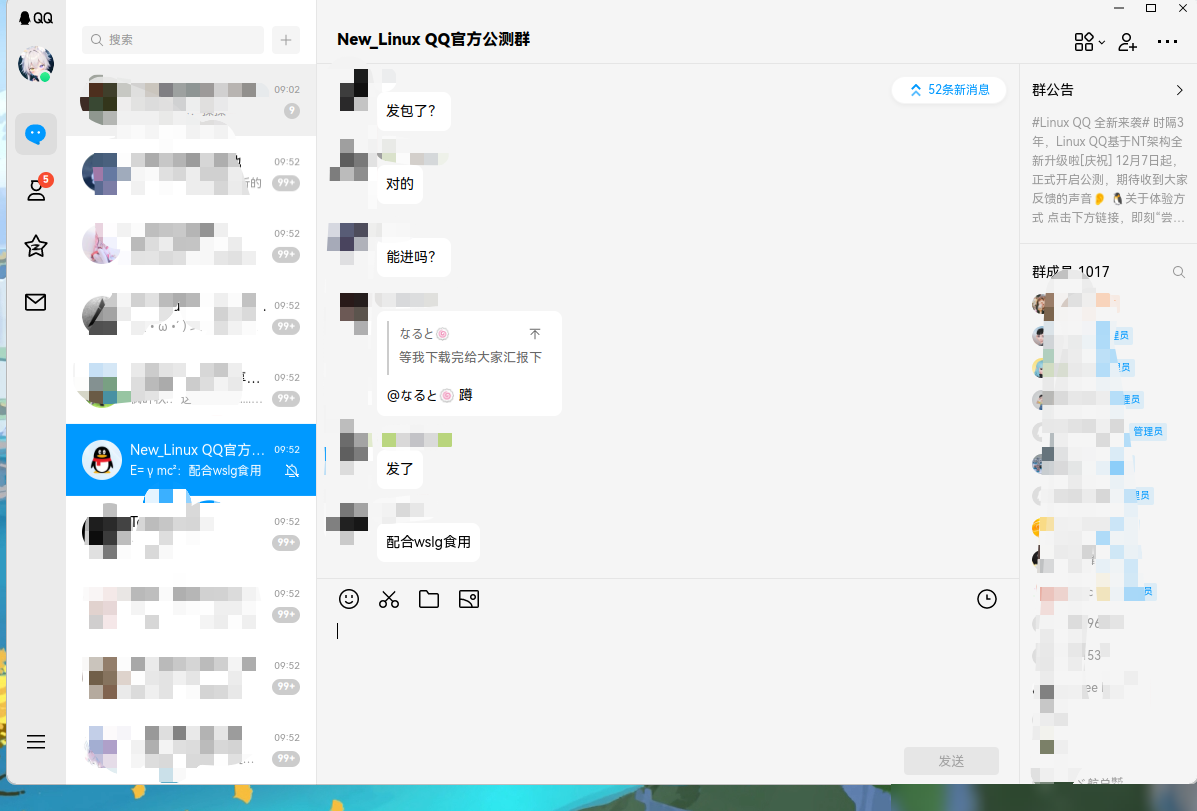The width and height of the screenshot is (1197, 811).
Task: Click the message bubble 对的
Action: [400, 184]
